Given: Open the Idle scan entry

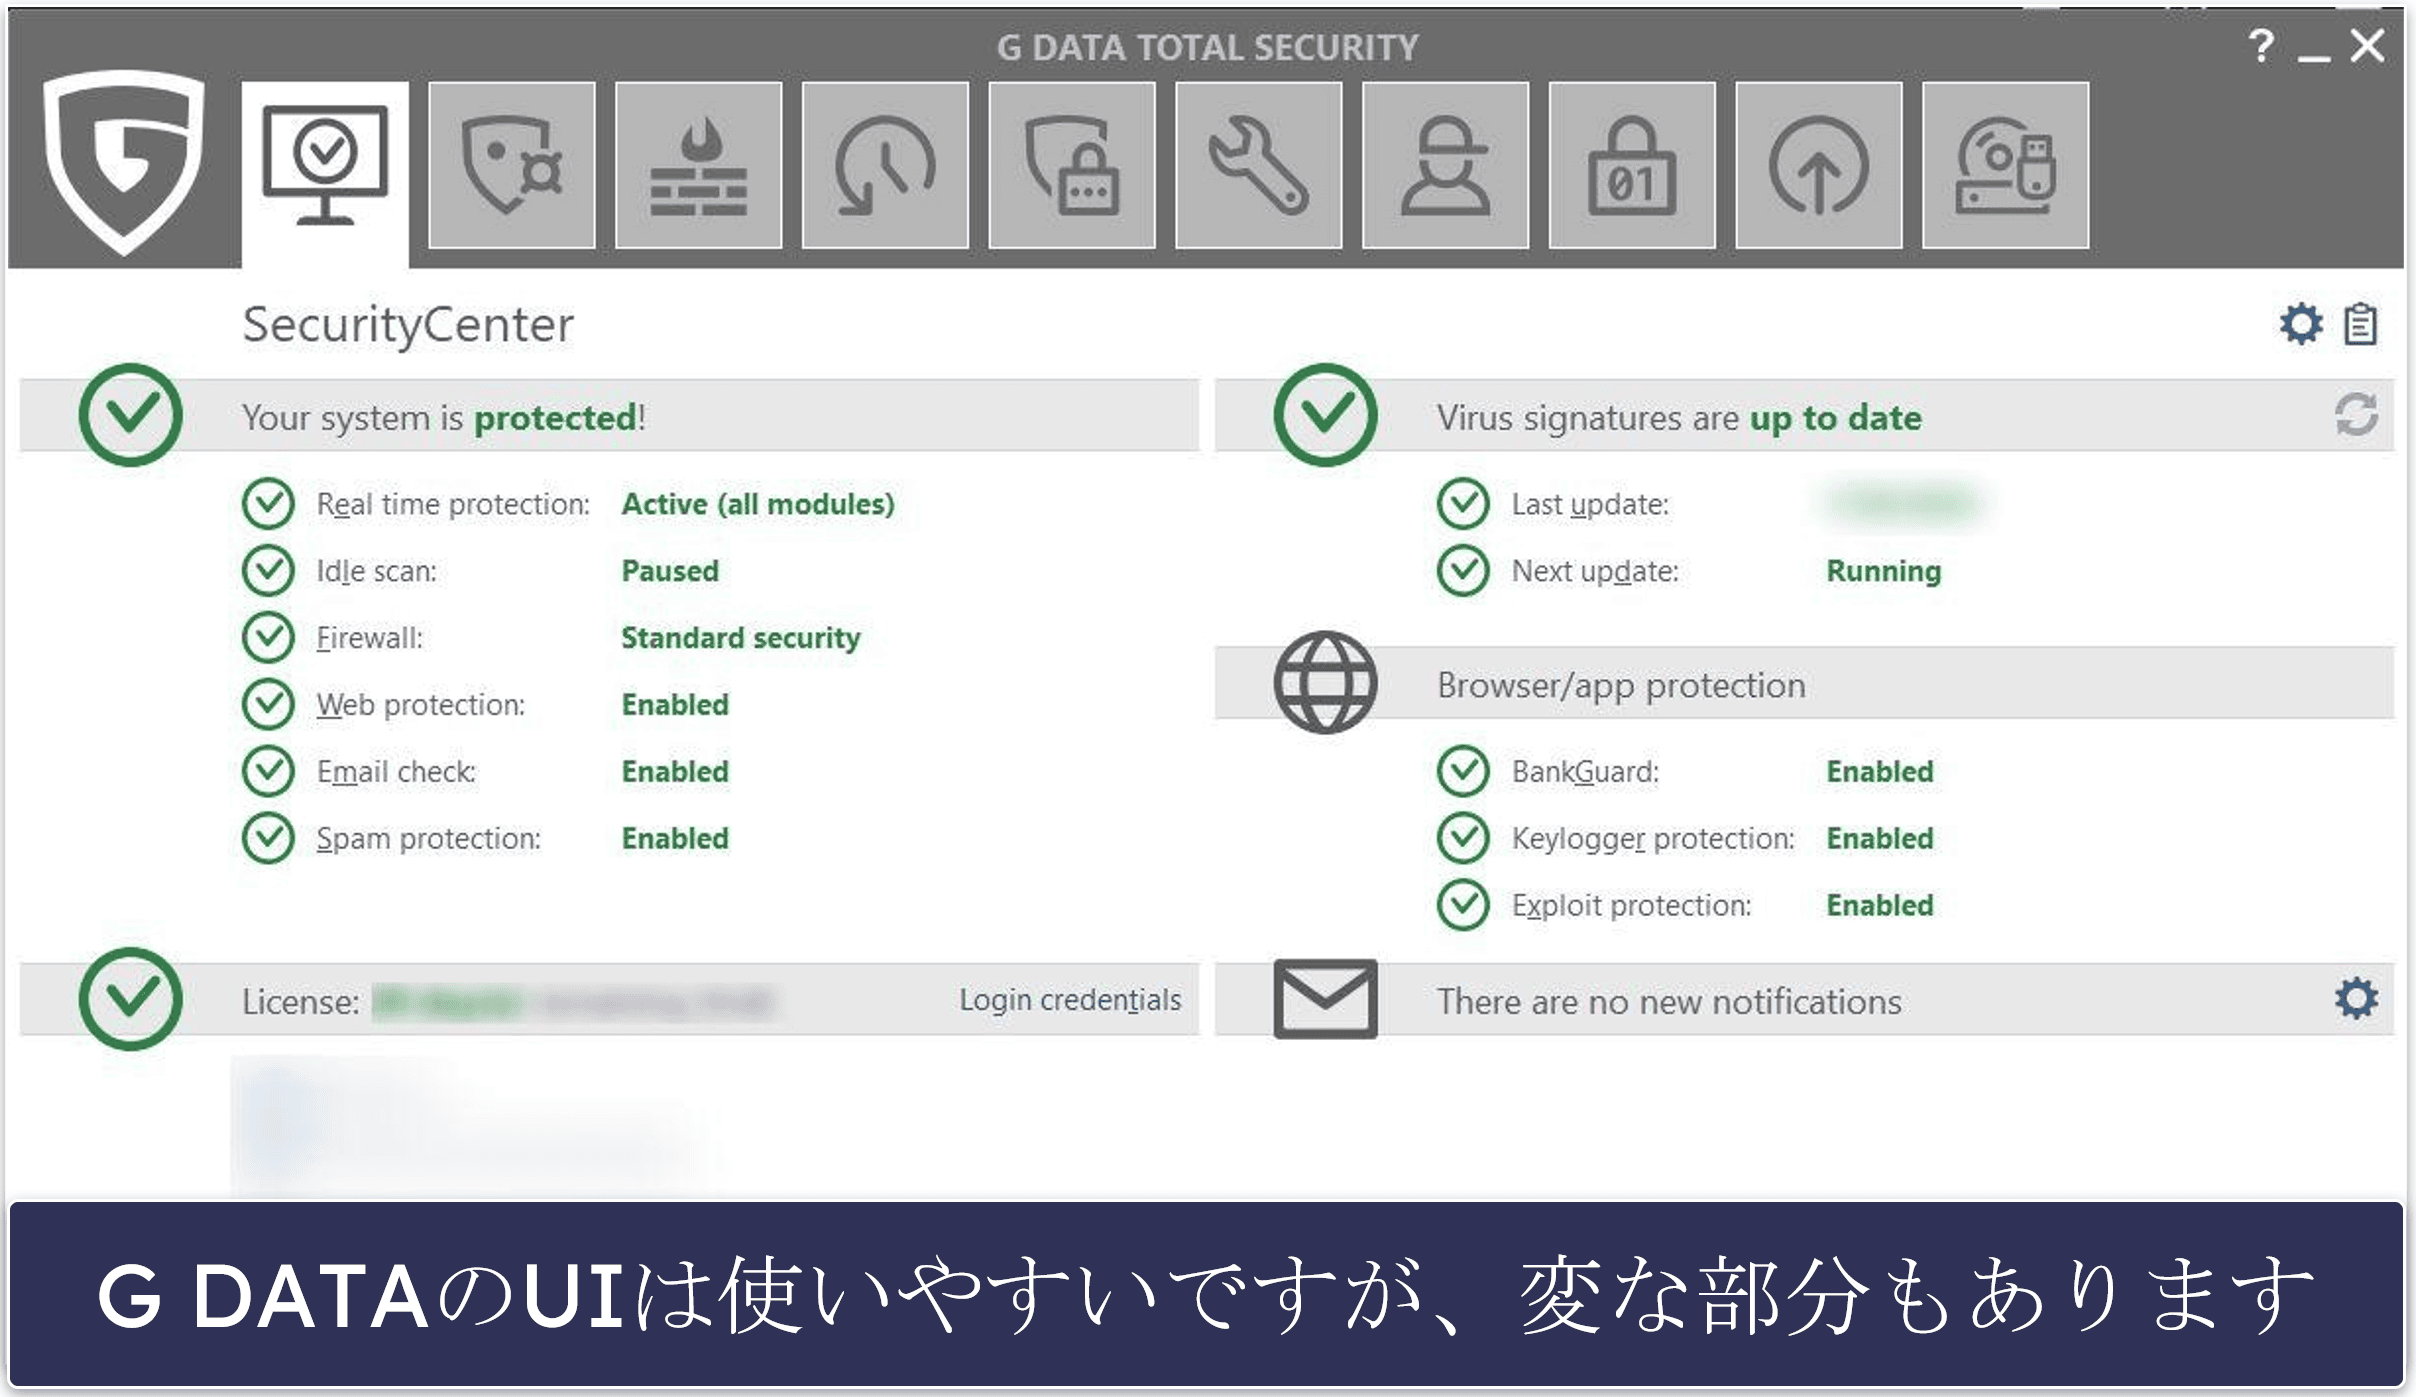Looking at the screenshot, I should pyautogui.click(x=376, y=571).
